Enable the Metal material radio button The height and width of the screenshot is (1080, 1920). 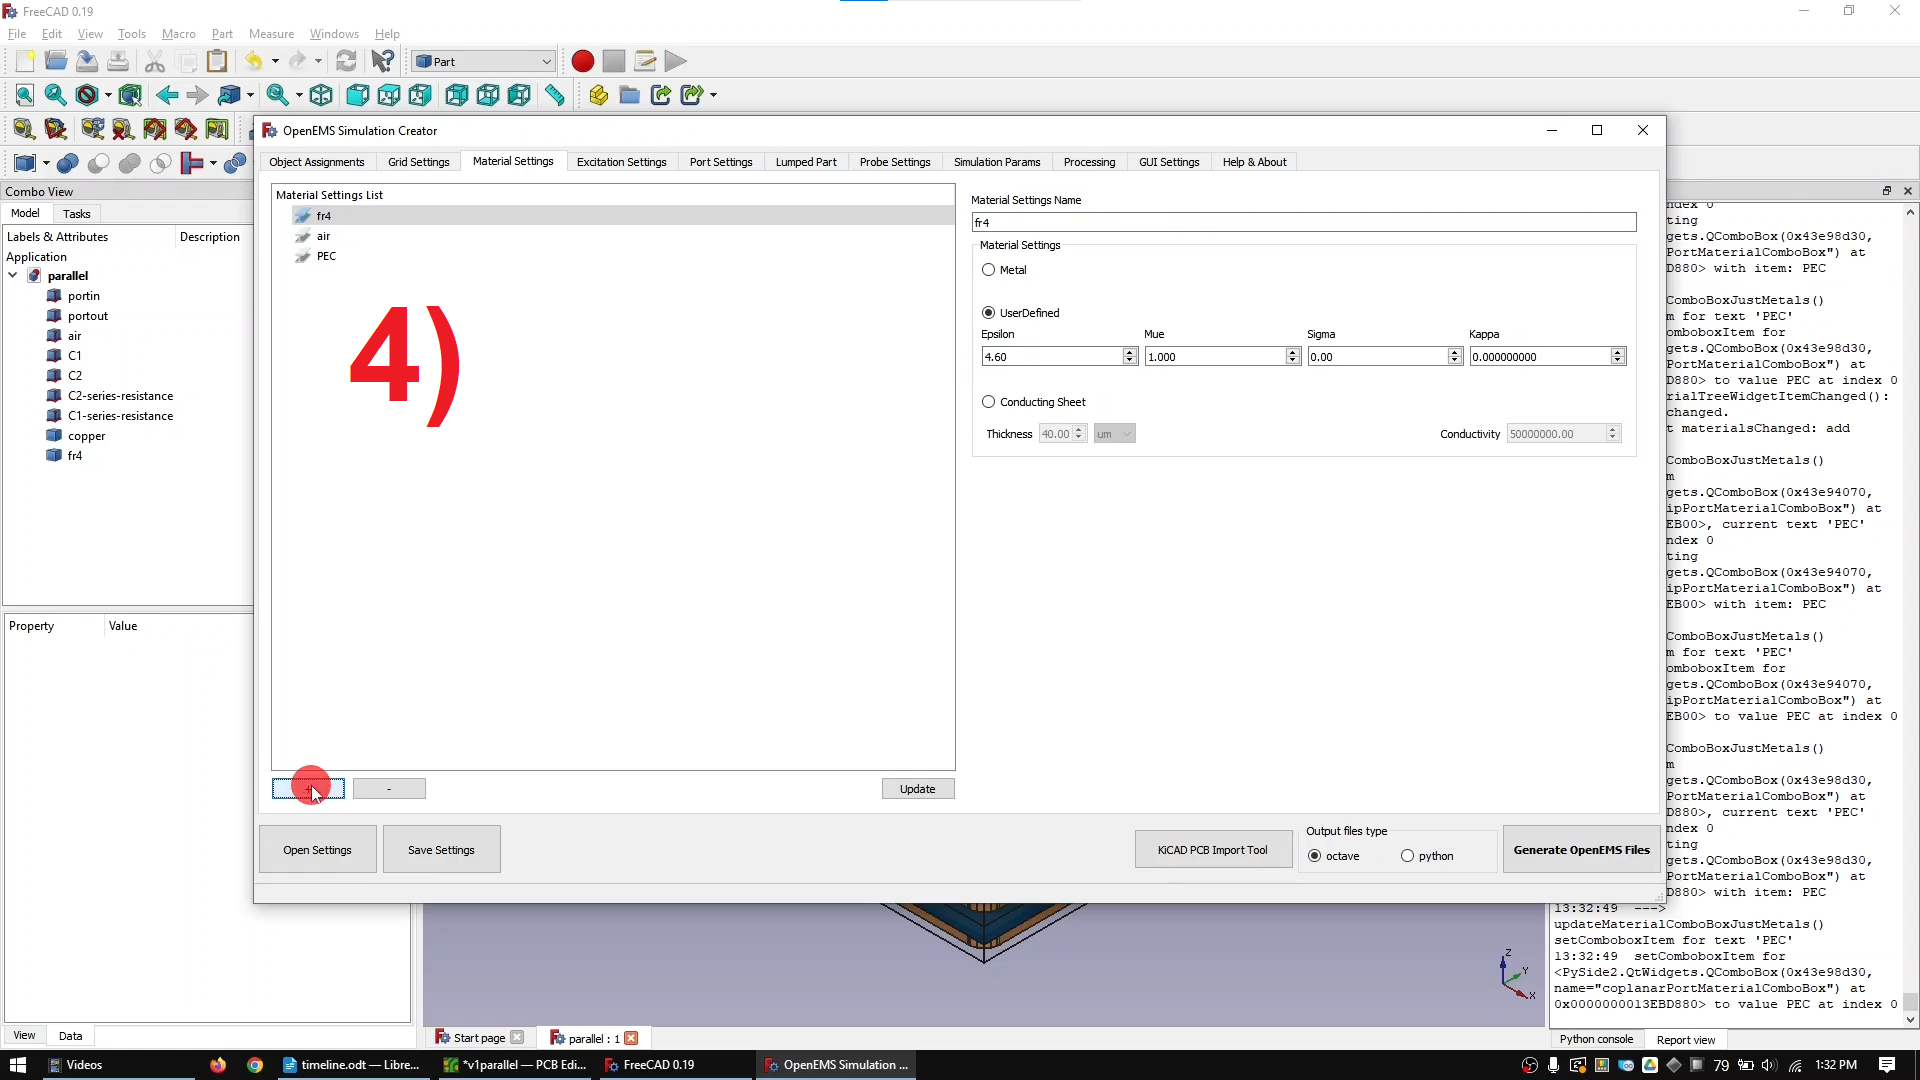click(989, 269)
